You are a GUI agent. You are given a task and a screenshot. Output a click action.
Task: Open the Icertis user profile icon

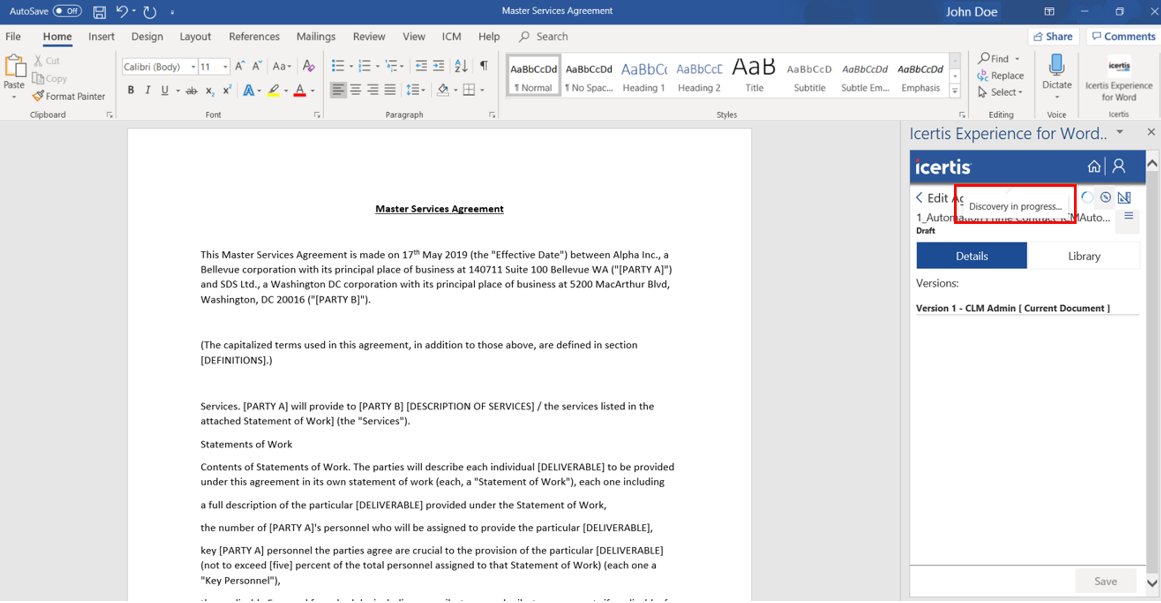pos(1119,166)
